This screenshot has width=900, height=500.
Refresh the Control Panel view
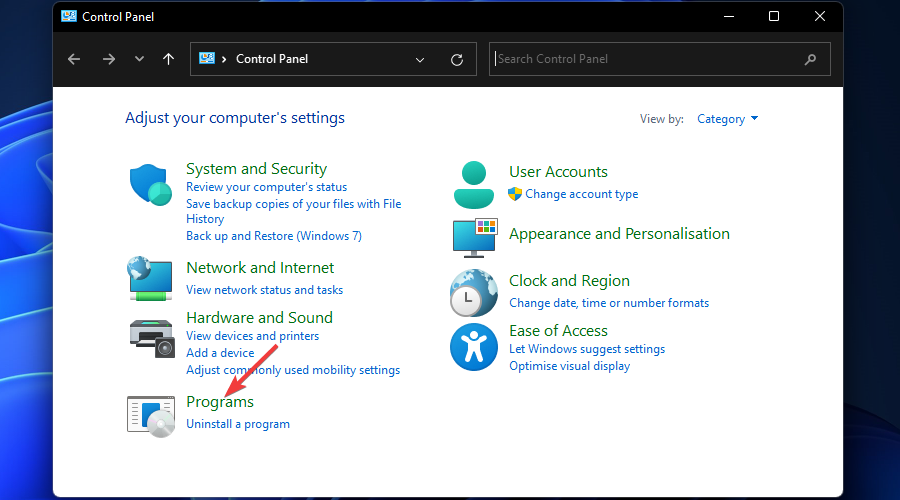tap(457, 60)
